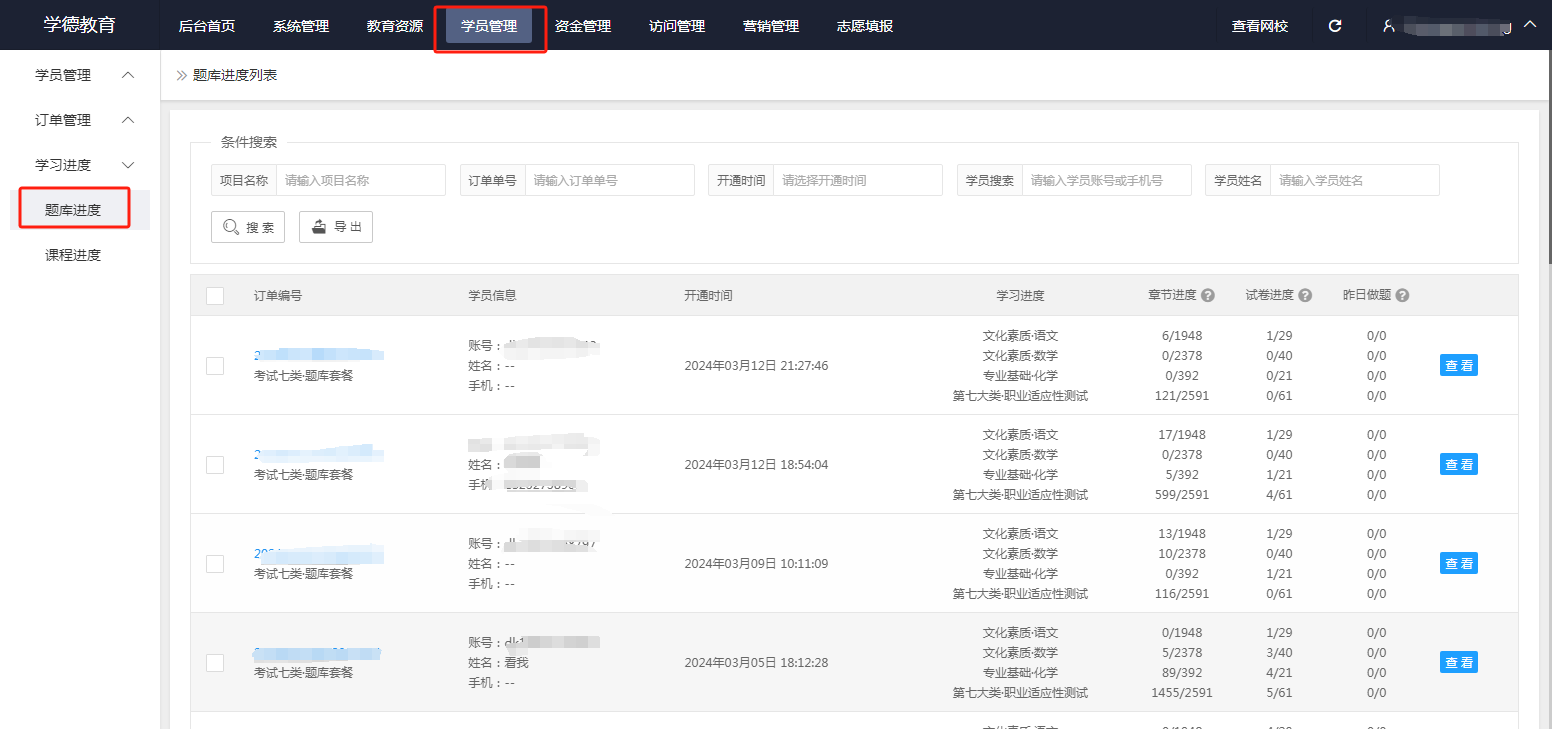This screenshot has width=1552, height=729.
Task: Click the date 2024年03月09日 10:11:09
Action: pos(756,564)
